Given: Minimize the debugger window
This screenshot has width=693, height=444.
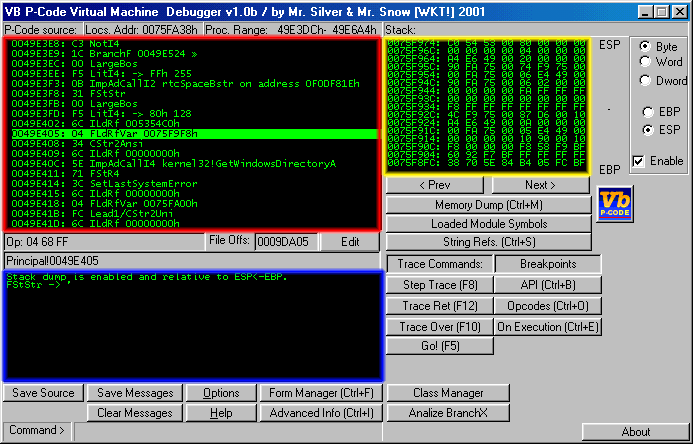Looking at the screenshot, I should [647, 11].
